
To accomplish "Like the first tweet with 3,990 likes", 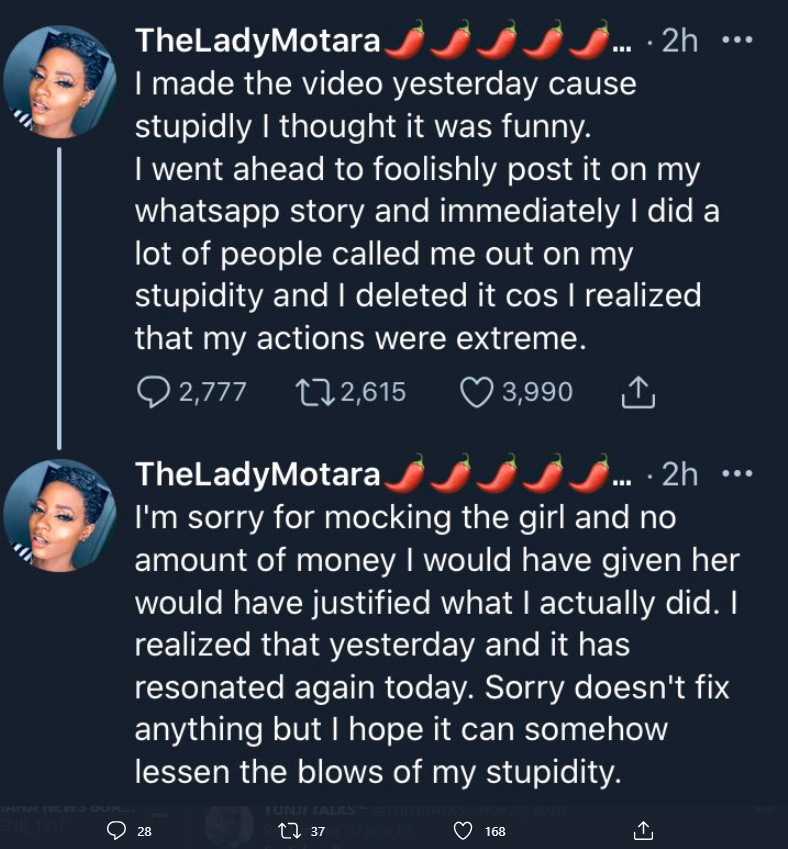I will tap(476, 392).
